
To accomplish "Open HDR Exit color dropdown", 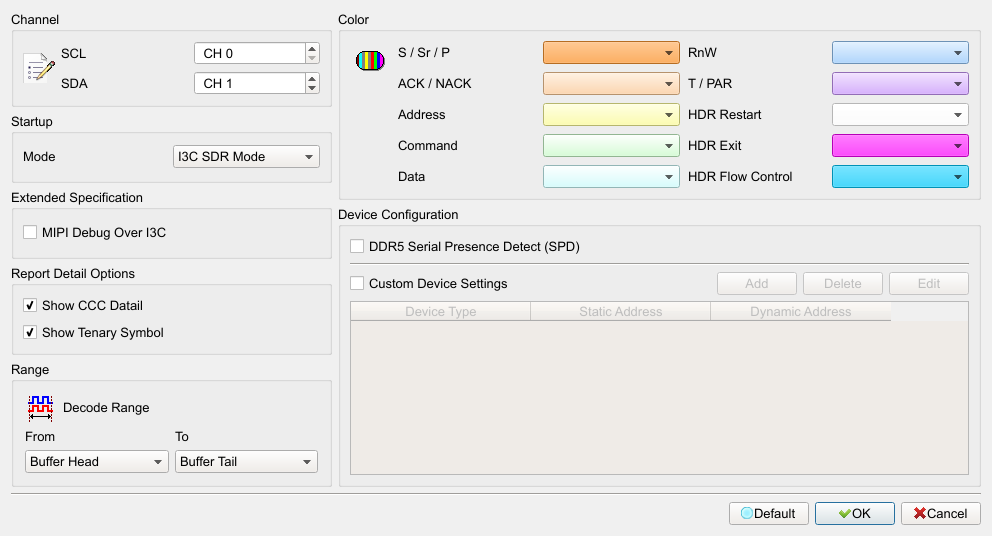I will coord(900,146).
